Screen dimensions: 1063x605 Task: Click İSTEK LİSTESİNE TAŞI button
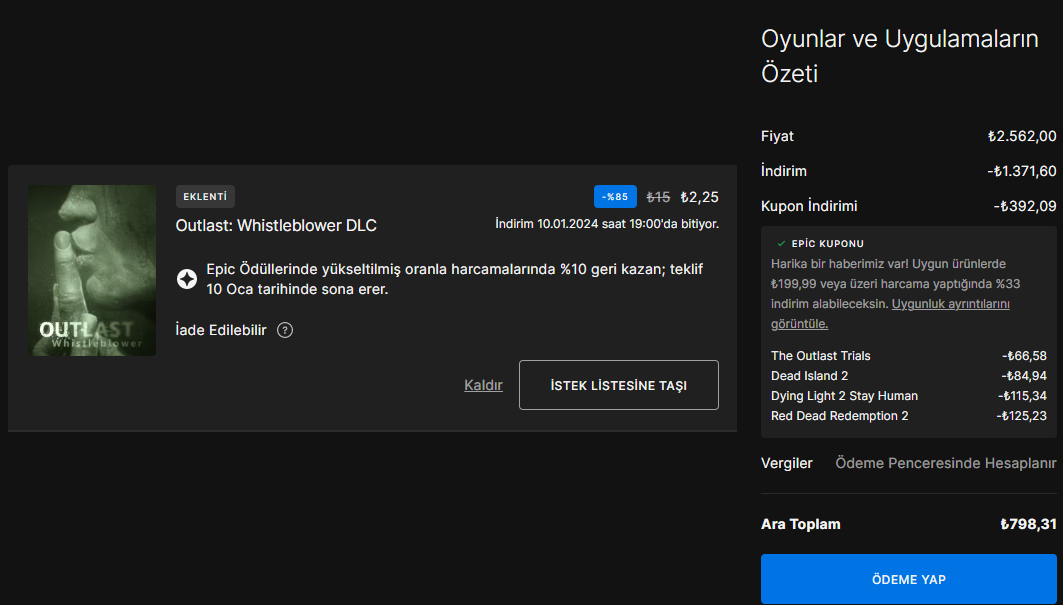(x=618, y=385)
